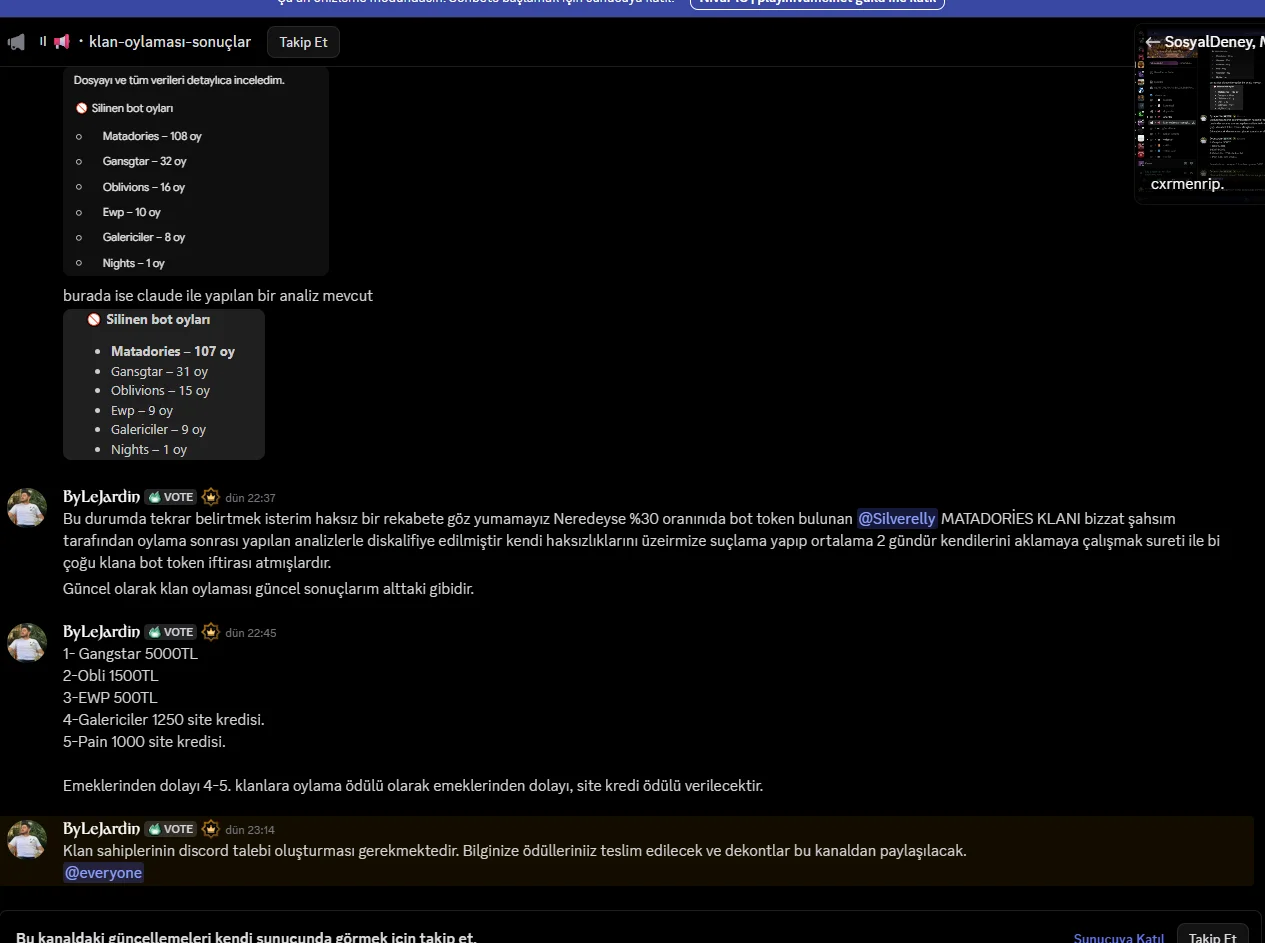The width and height of the screenshot is (1265, 943).
Task: Open ByLeJardin's avatar on the 23:14 message
Action: (x=27, y=840)
